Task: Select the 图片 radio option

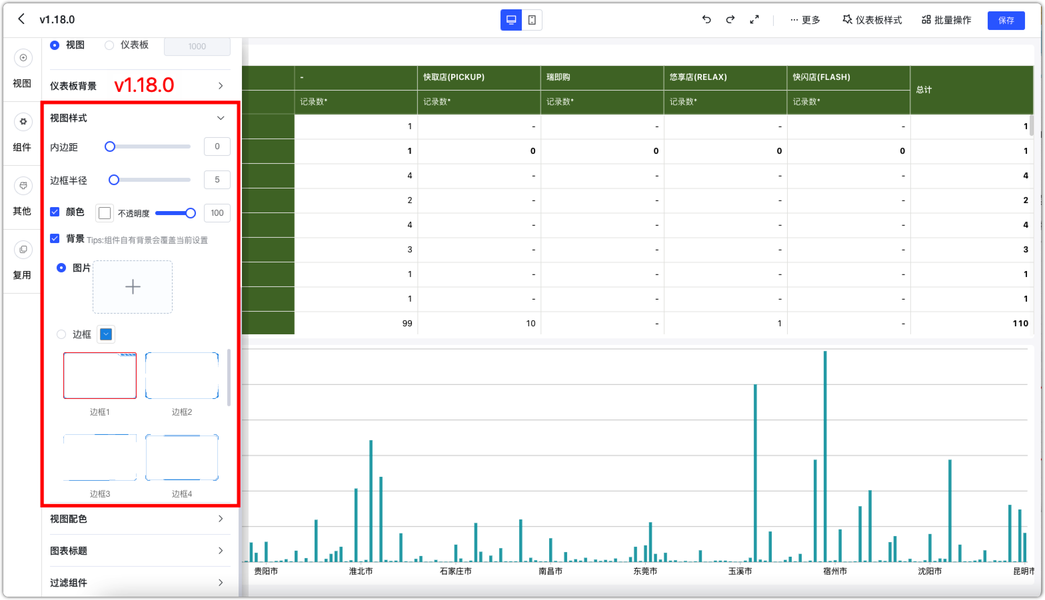Action: click(x=61, y=268)
